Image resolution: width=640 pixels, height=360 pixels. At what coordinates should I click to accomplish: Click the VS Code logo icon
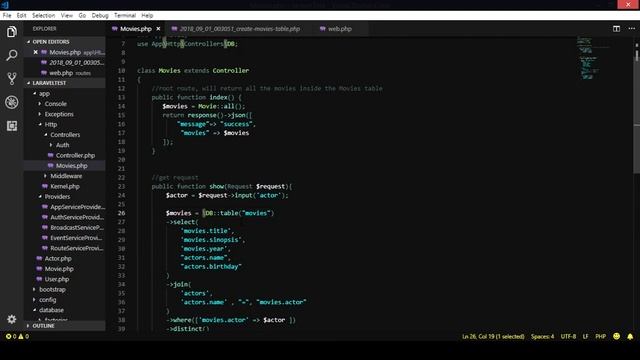(x=5, y=5)
